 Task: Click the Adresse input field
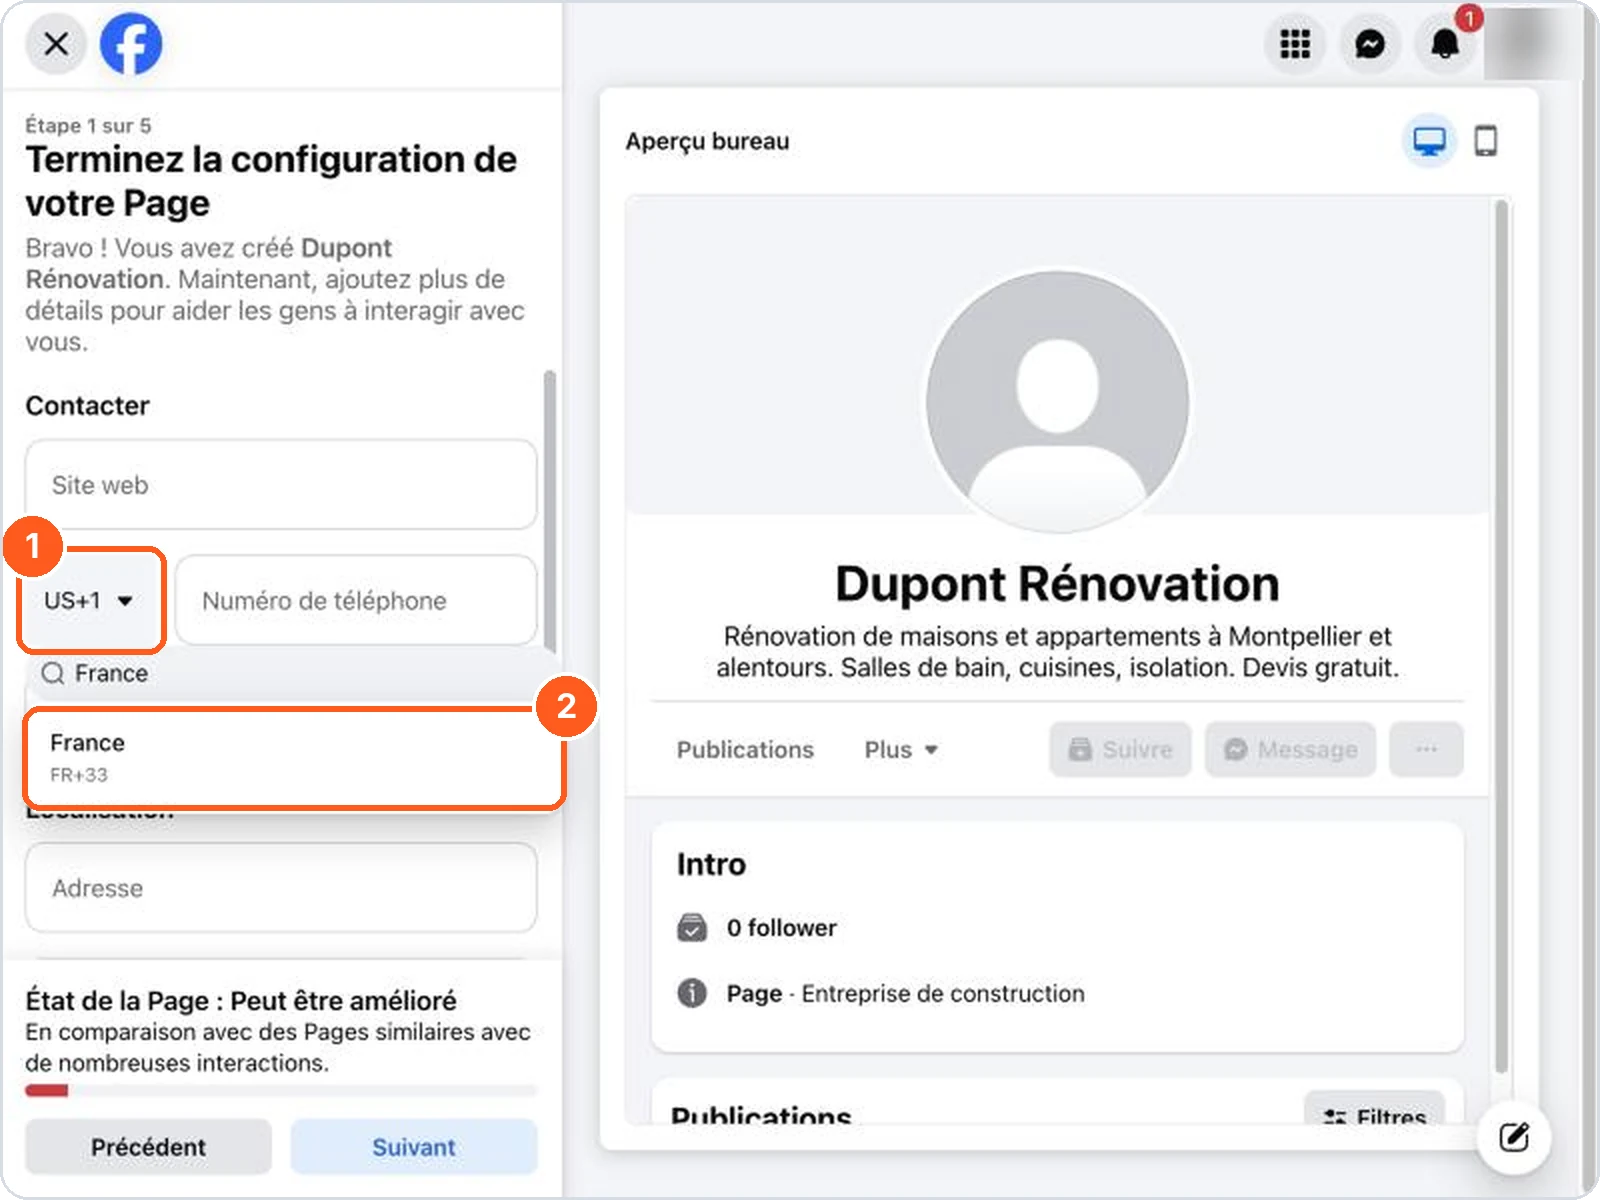[x=281, y=888]
